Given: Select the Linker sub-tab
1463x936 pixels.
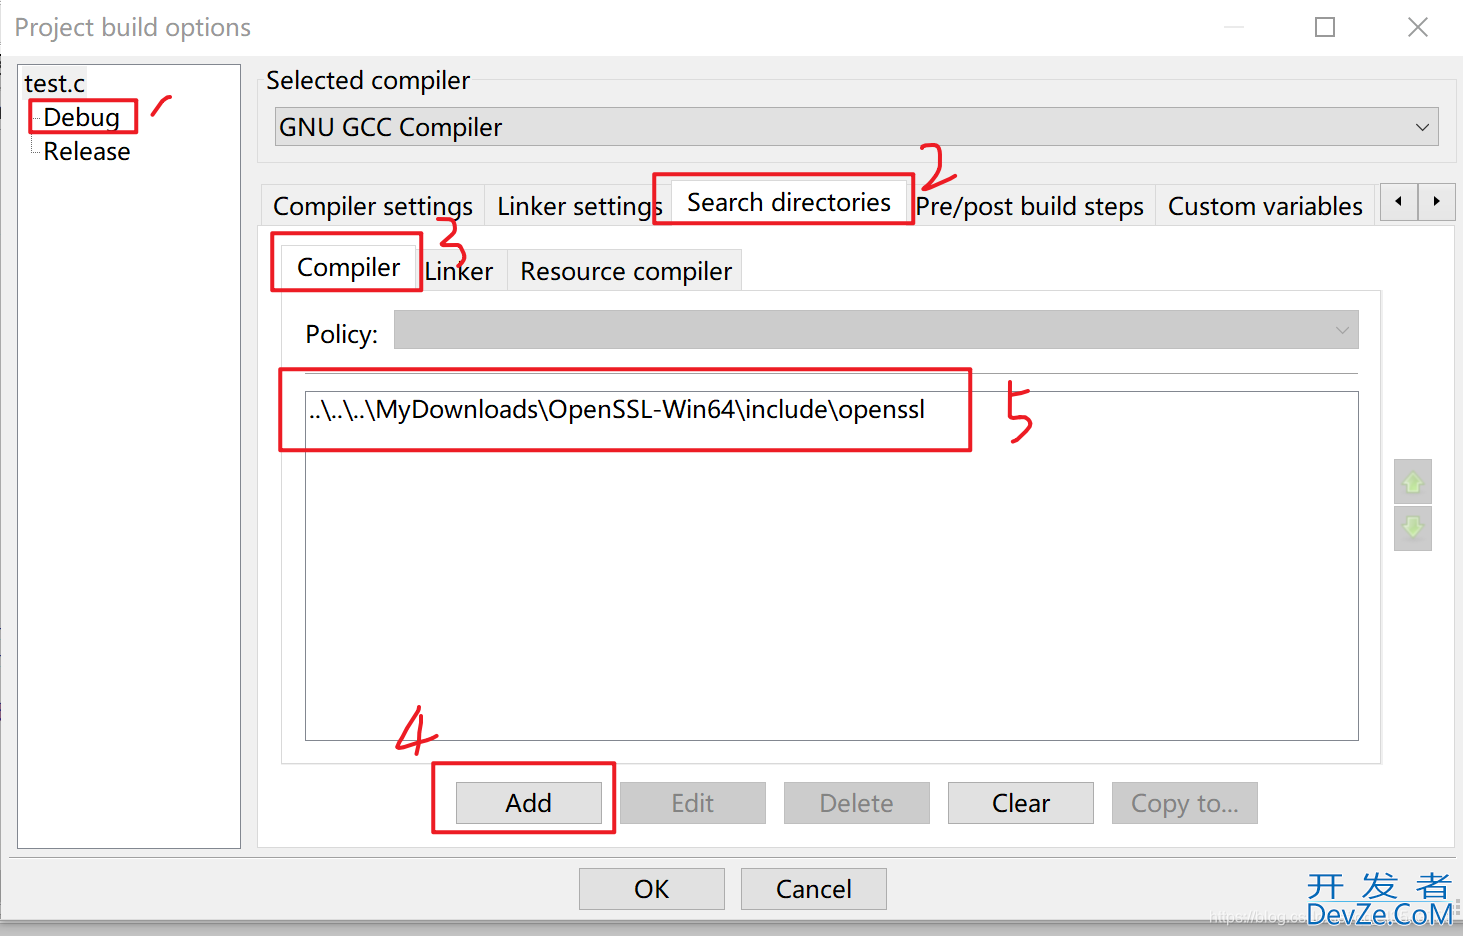Looking at the screenshot, I should pyautogui.click(x=459, y=271).
